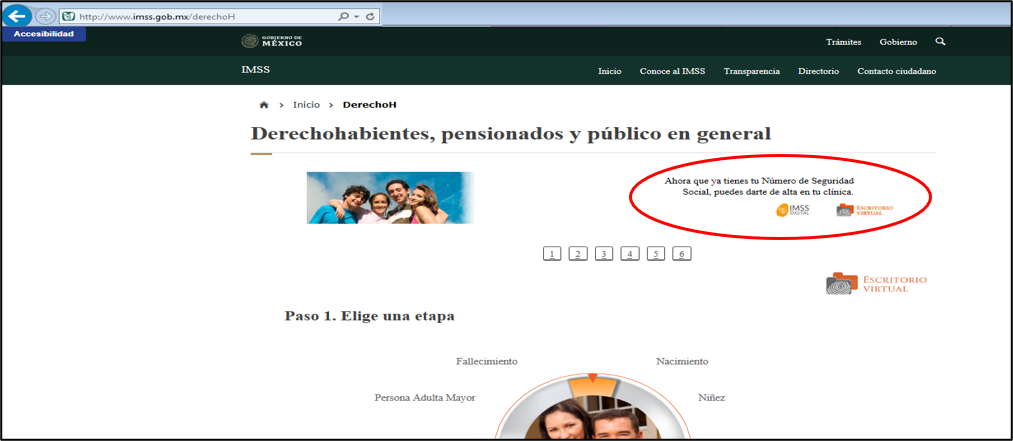Click the orange selector segment on stage wheel

point(592,387)
